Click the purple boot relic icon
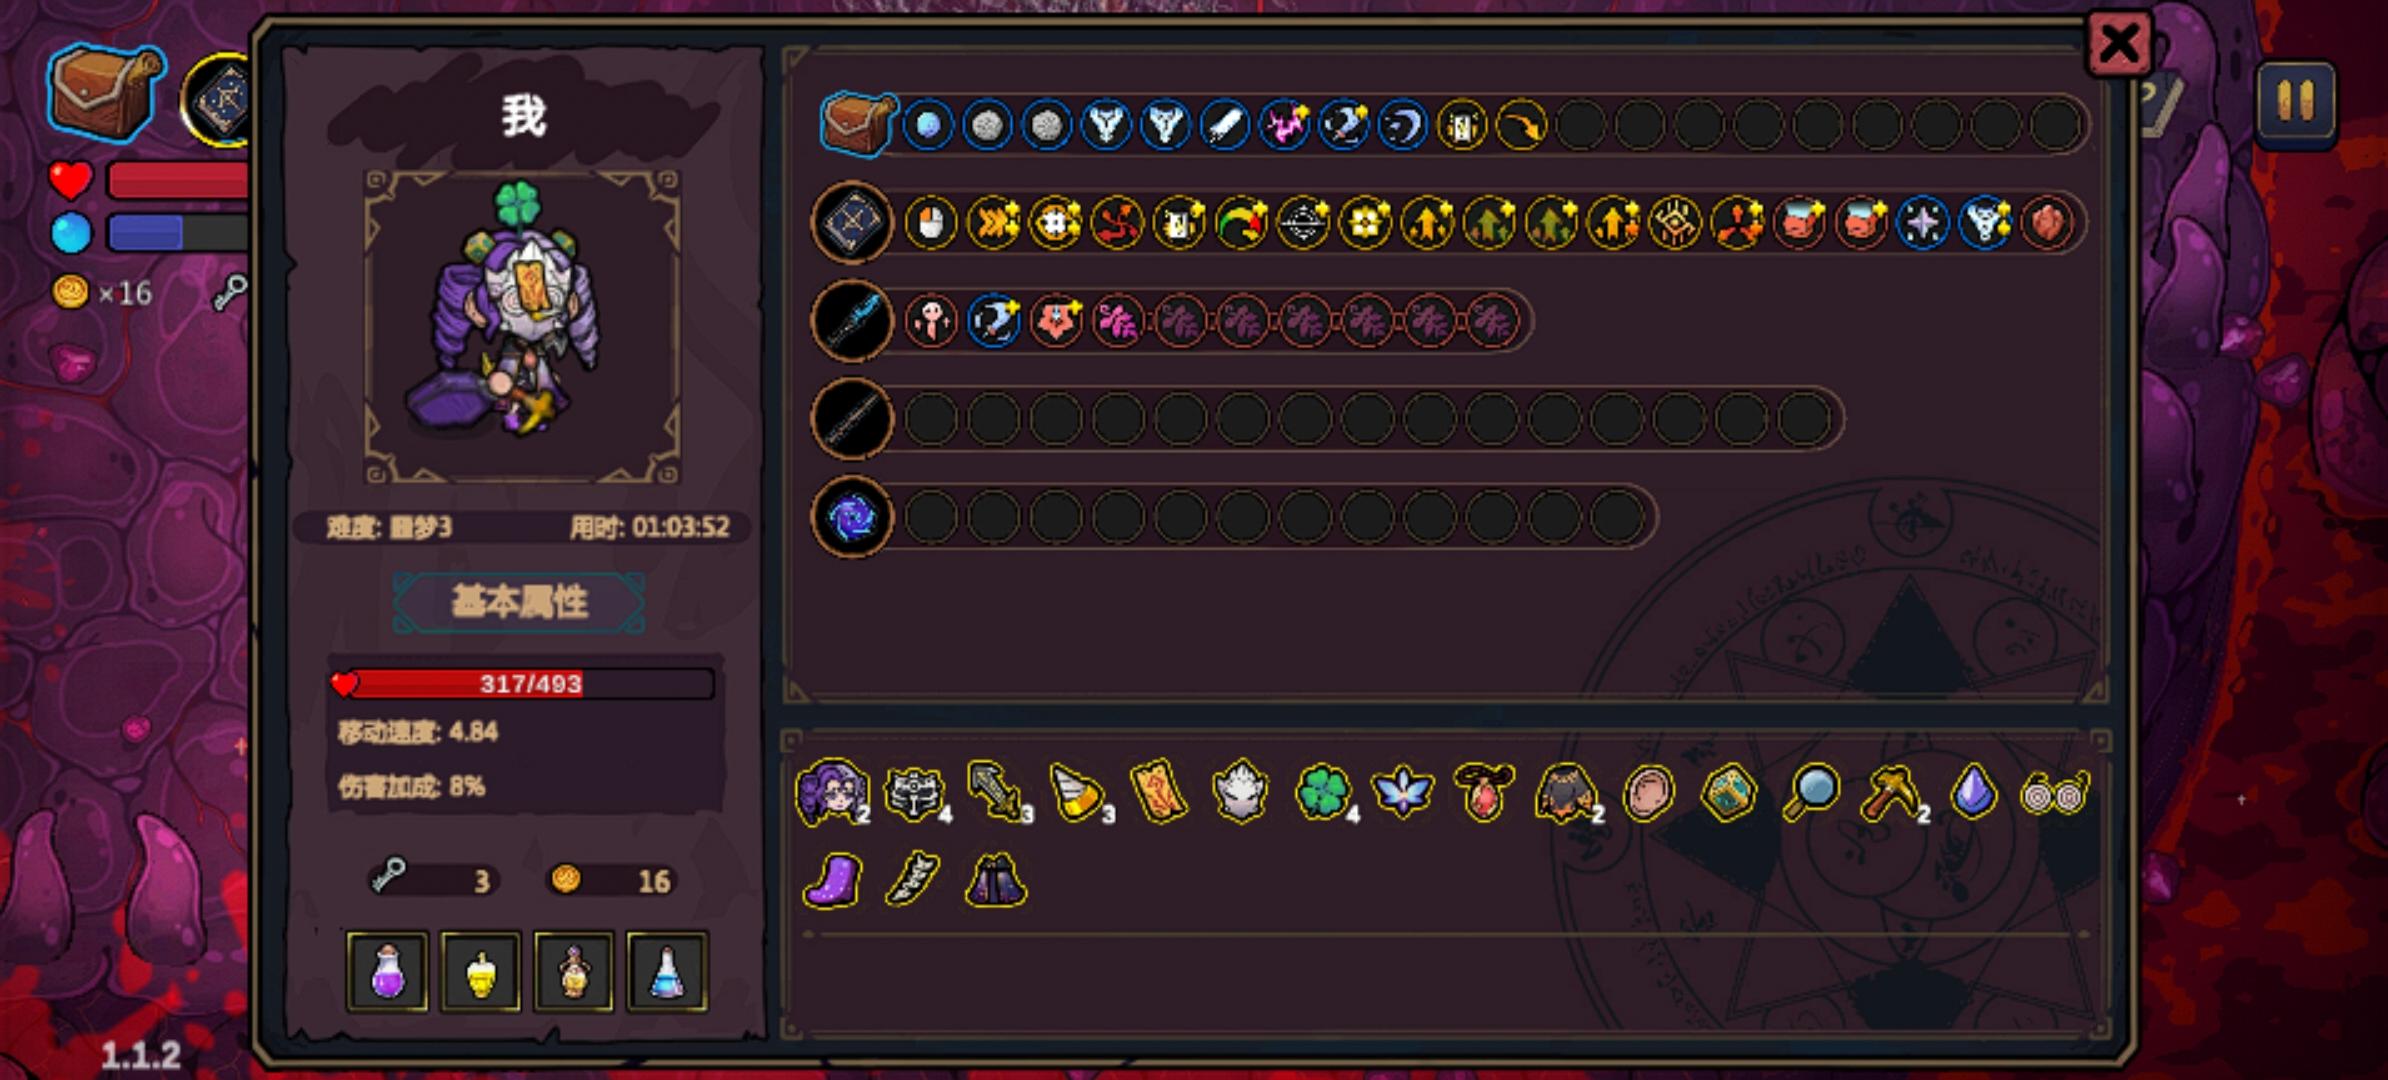Viewport: 2388px width, 1080px height. [x=833, y=881]
